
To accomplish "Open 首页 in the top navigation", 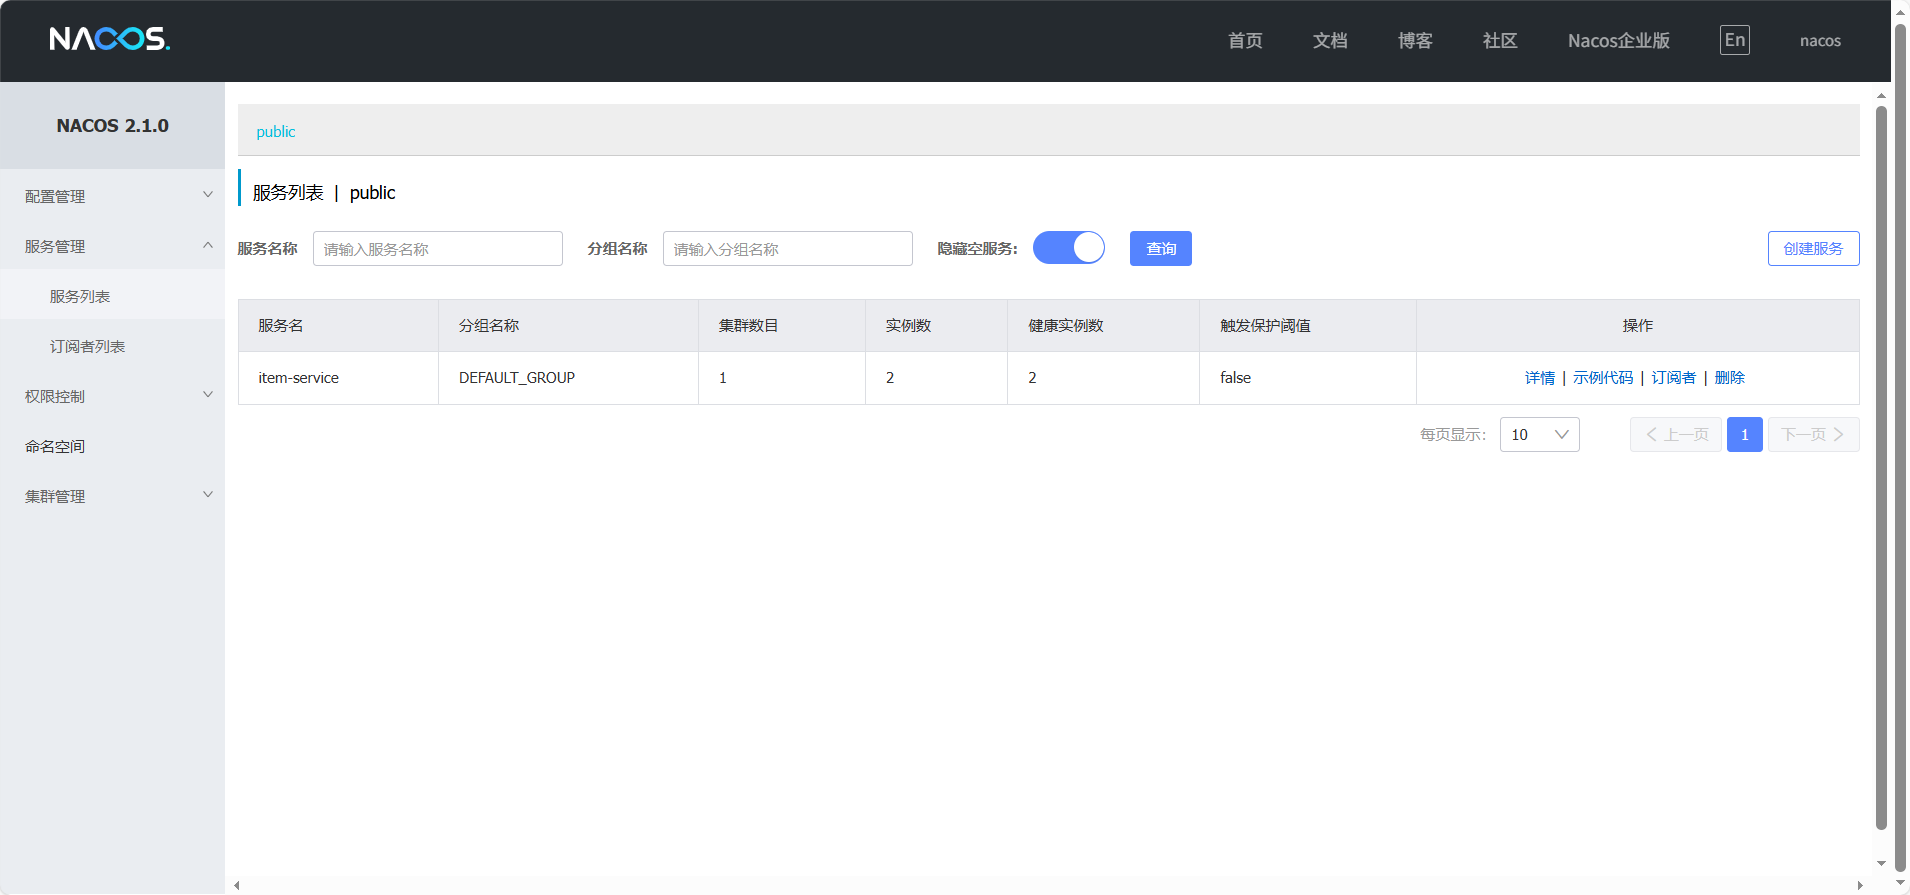I will coord(1245,41).
